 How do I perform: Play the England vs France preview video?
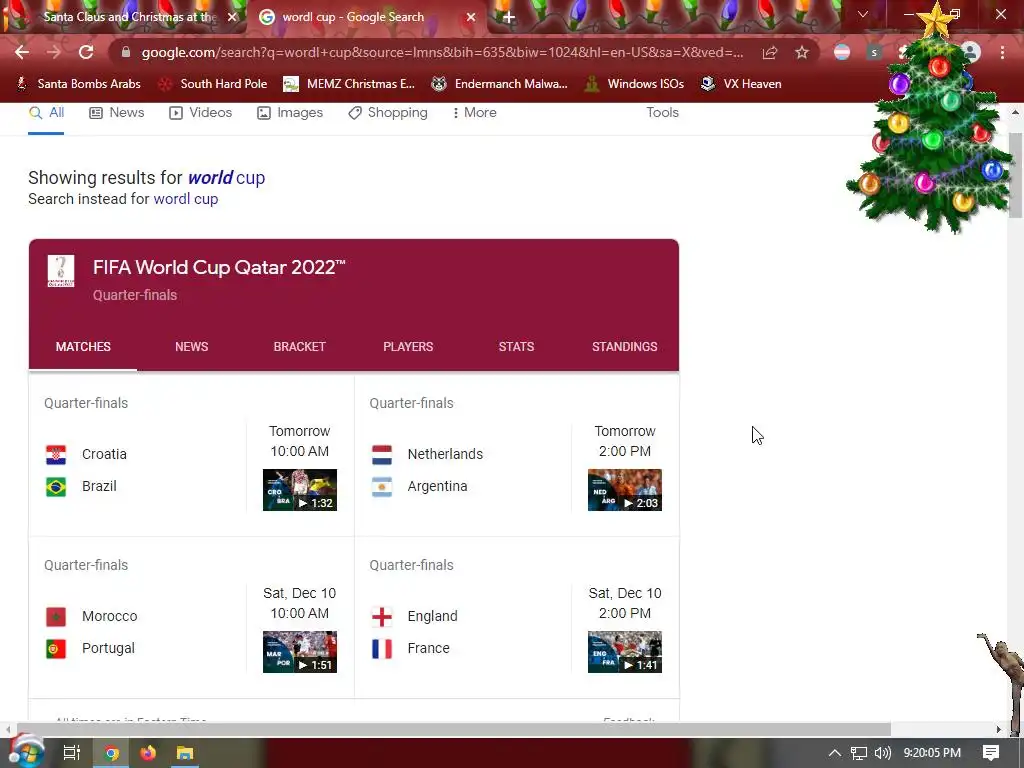(625, 652)
